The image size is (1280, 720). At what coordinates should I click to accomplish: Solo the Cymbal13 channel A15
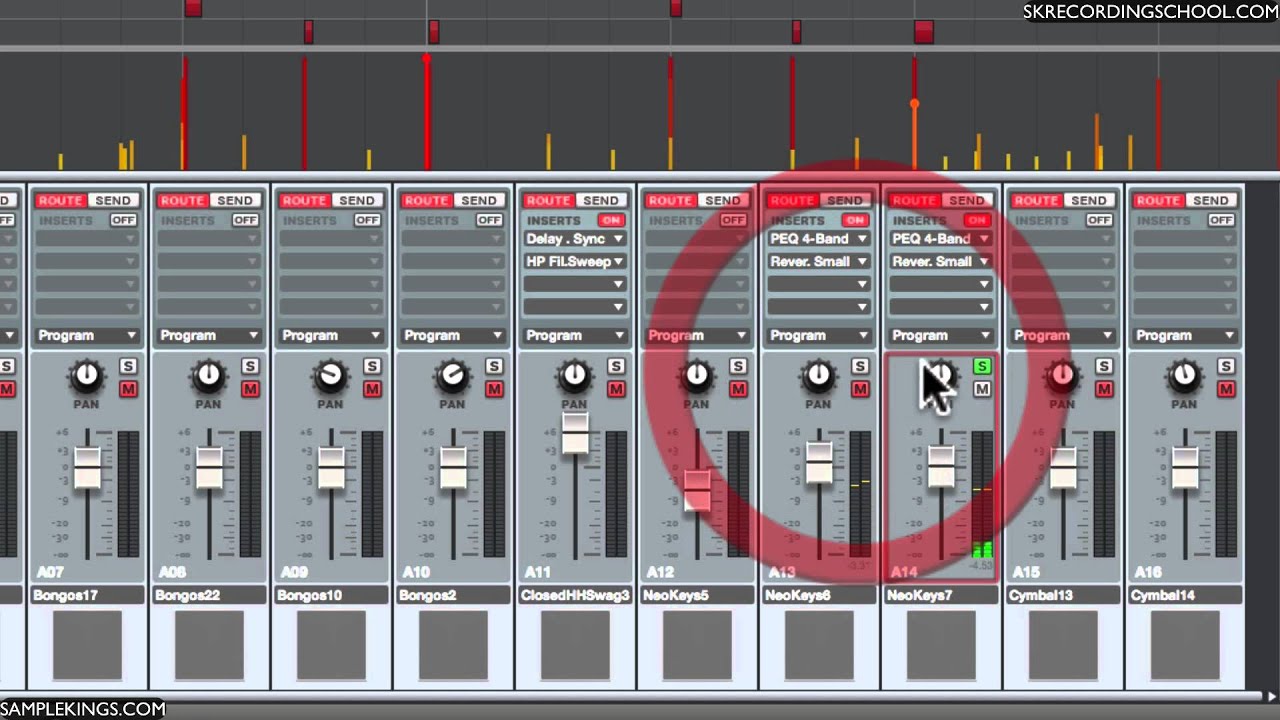pyautogui.click(x=1104, y=366)
